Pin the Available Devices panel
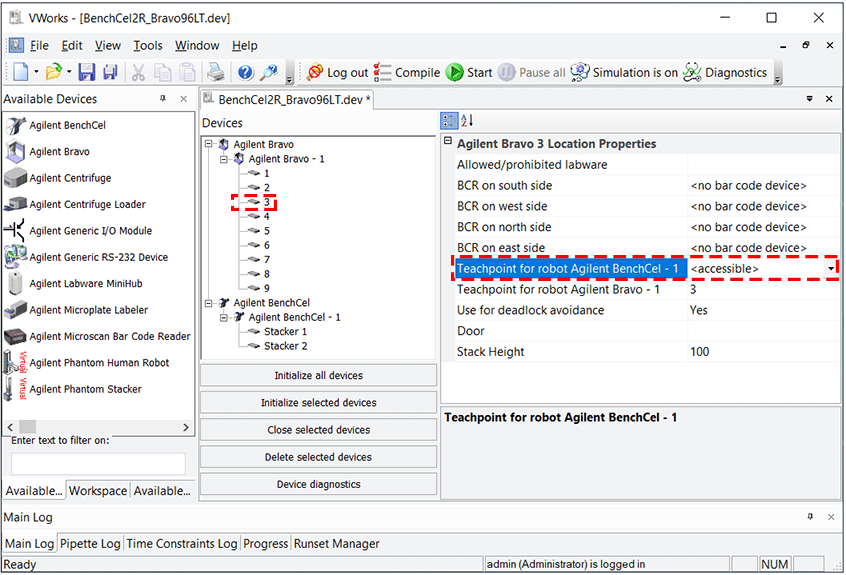Screen dimensions: 846x575 [x=162, y=99]
